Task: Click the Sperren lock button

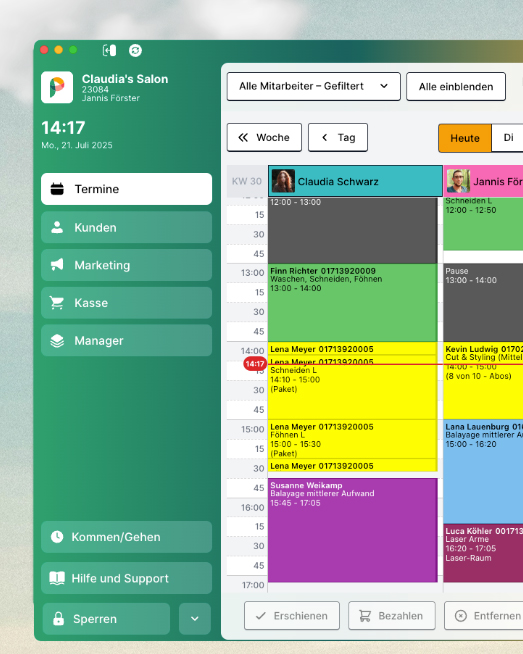Action: click(x=106, y=619)
